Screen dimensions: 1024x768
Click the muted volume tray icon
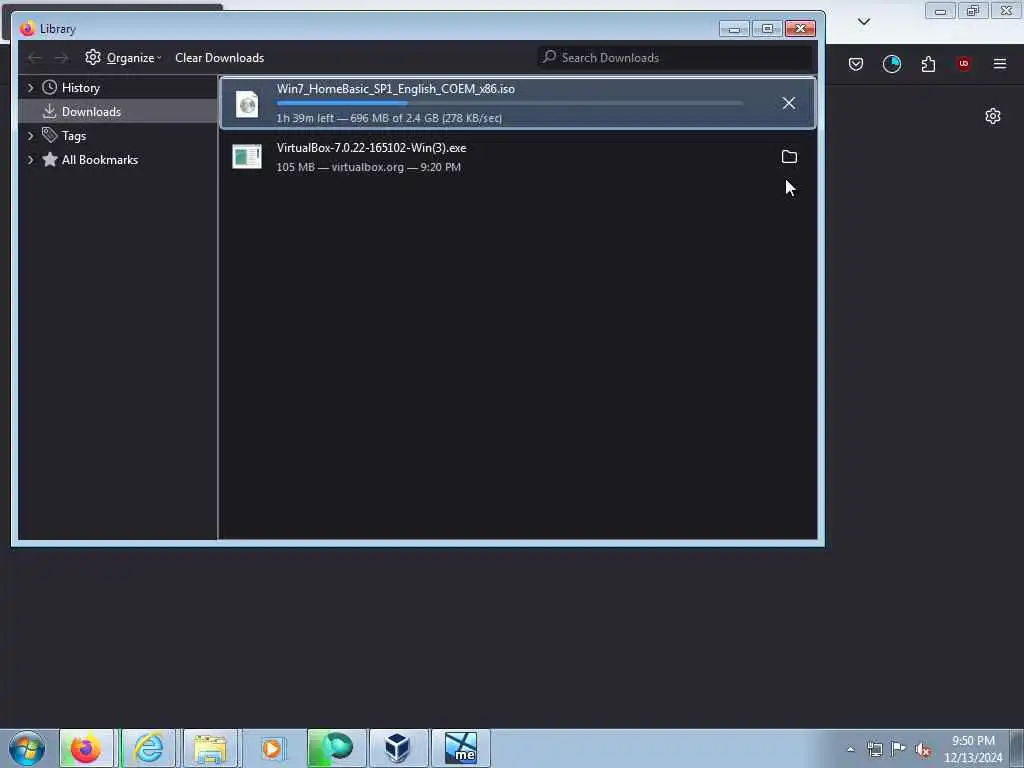923,750
